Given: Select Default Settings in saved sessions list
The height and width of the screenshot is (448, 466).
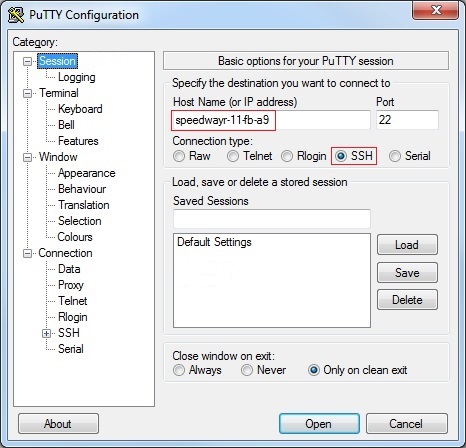Looking at the screenshot, I should [x=214, y=242].
